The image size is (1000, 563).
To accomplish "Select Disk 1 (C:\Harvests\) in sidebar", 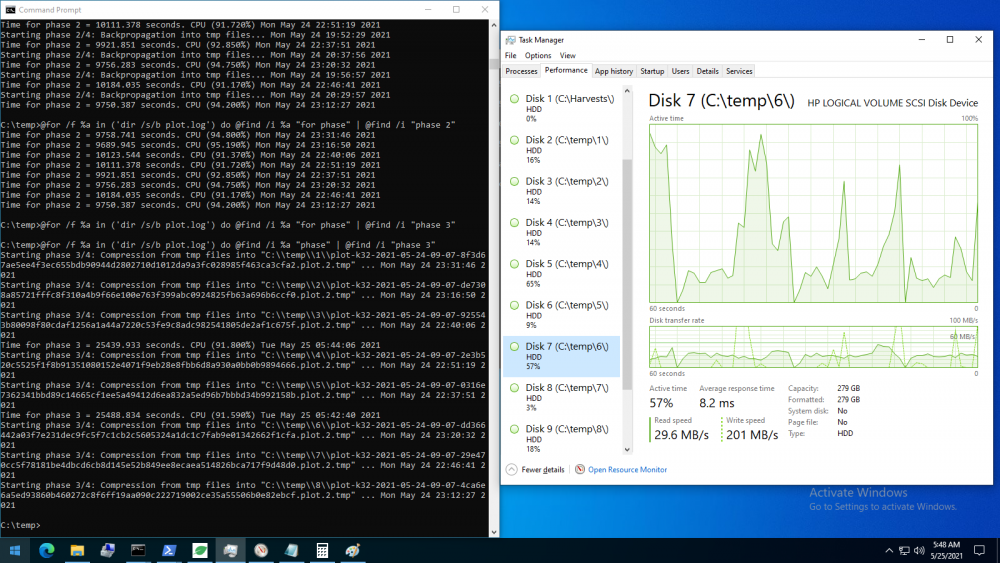I will [562, 108].
